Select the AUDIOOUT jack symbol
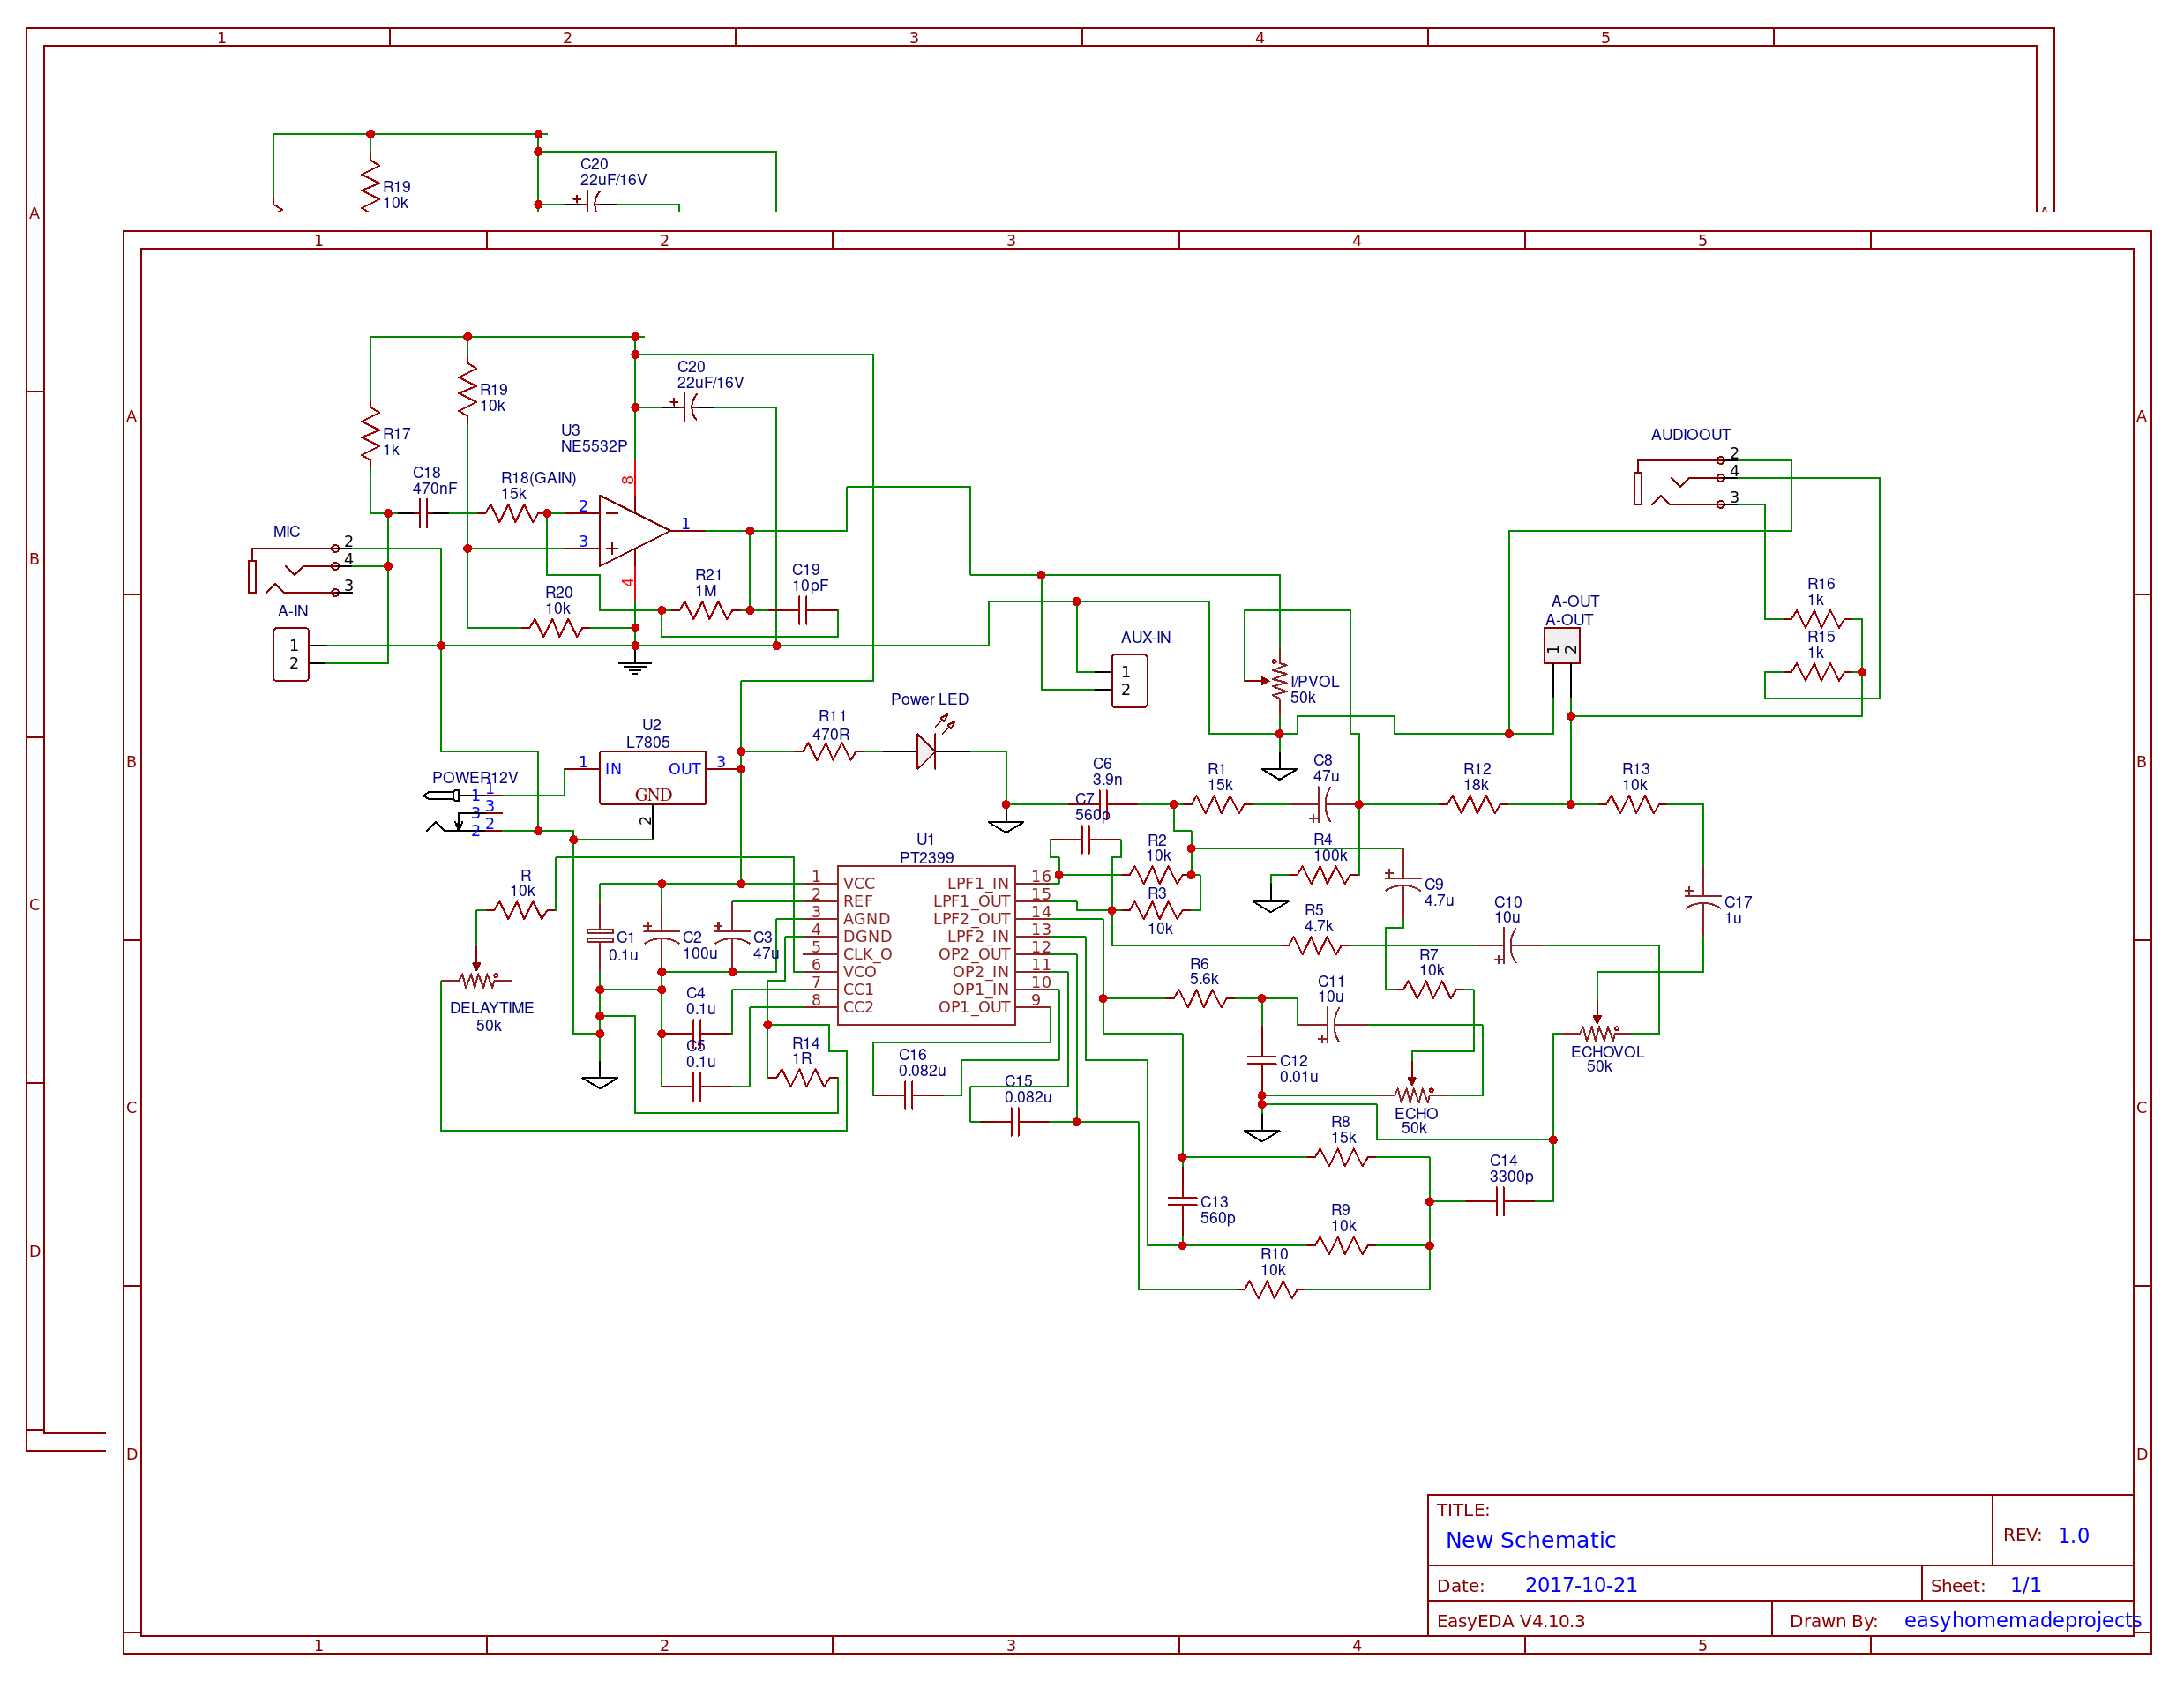 point(1683,482)
